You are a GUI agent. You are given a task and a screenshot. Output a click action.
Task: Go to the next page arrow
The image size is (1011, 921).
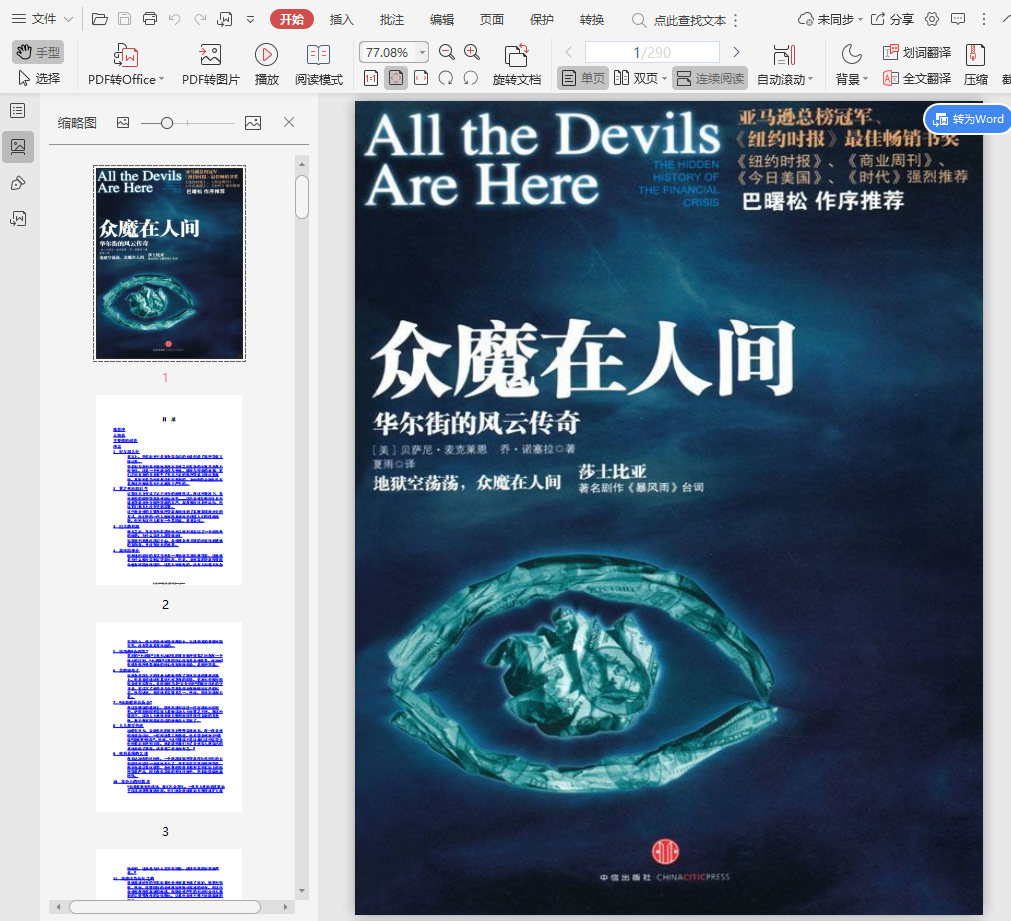coord(736,52)
